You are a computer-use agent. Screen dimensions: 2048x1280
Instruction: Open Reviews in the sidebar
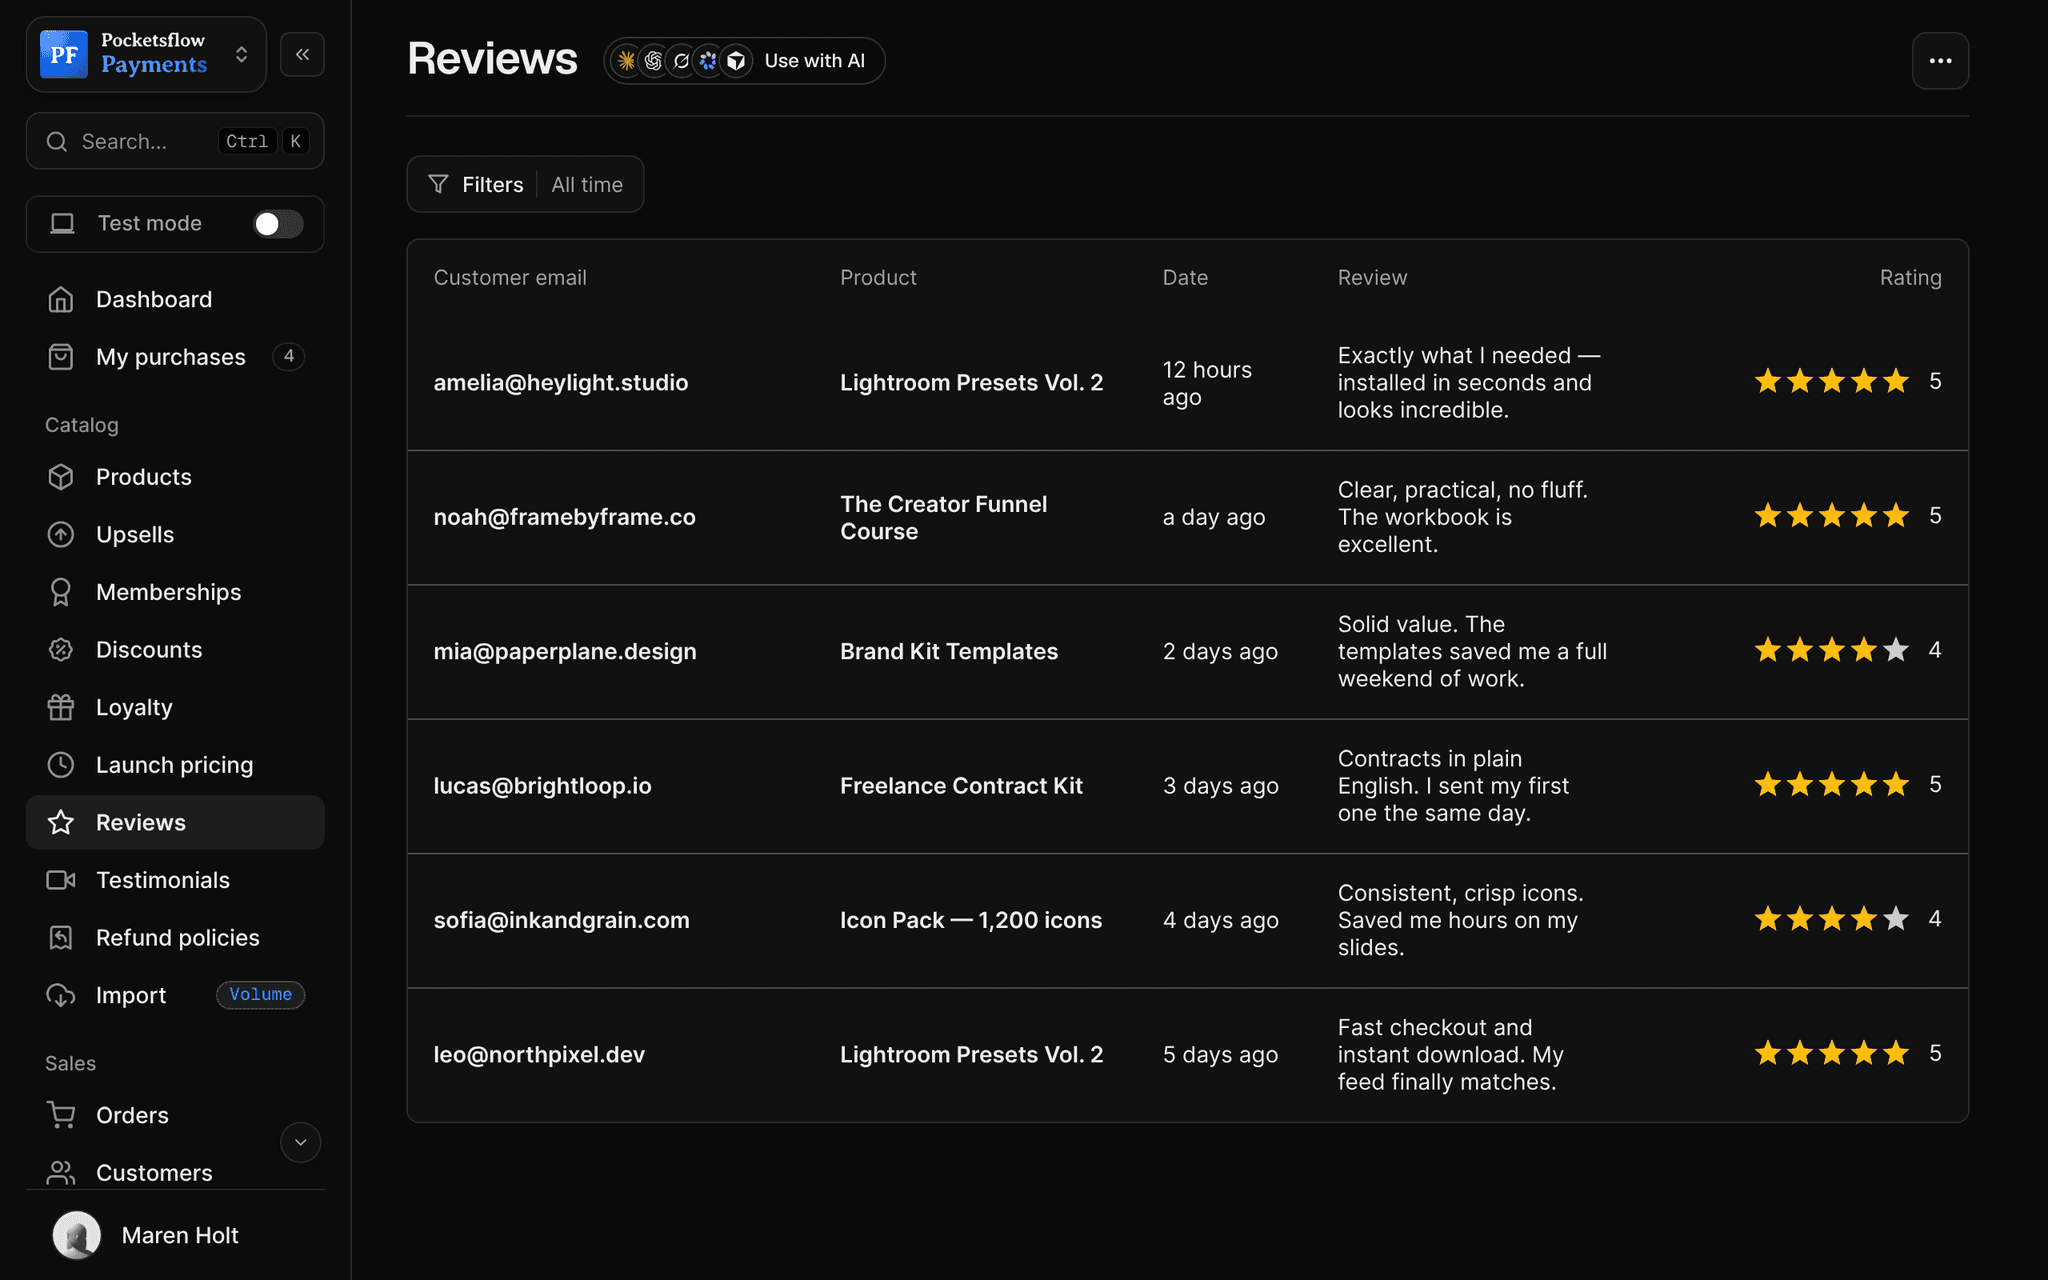point(175,822)
